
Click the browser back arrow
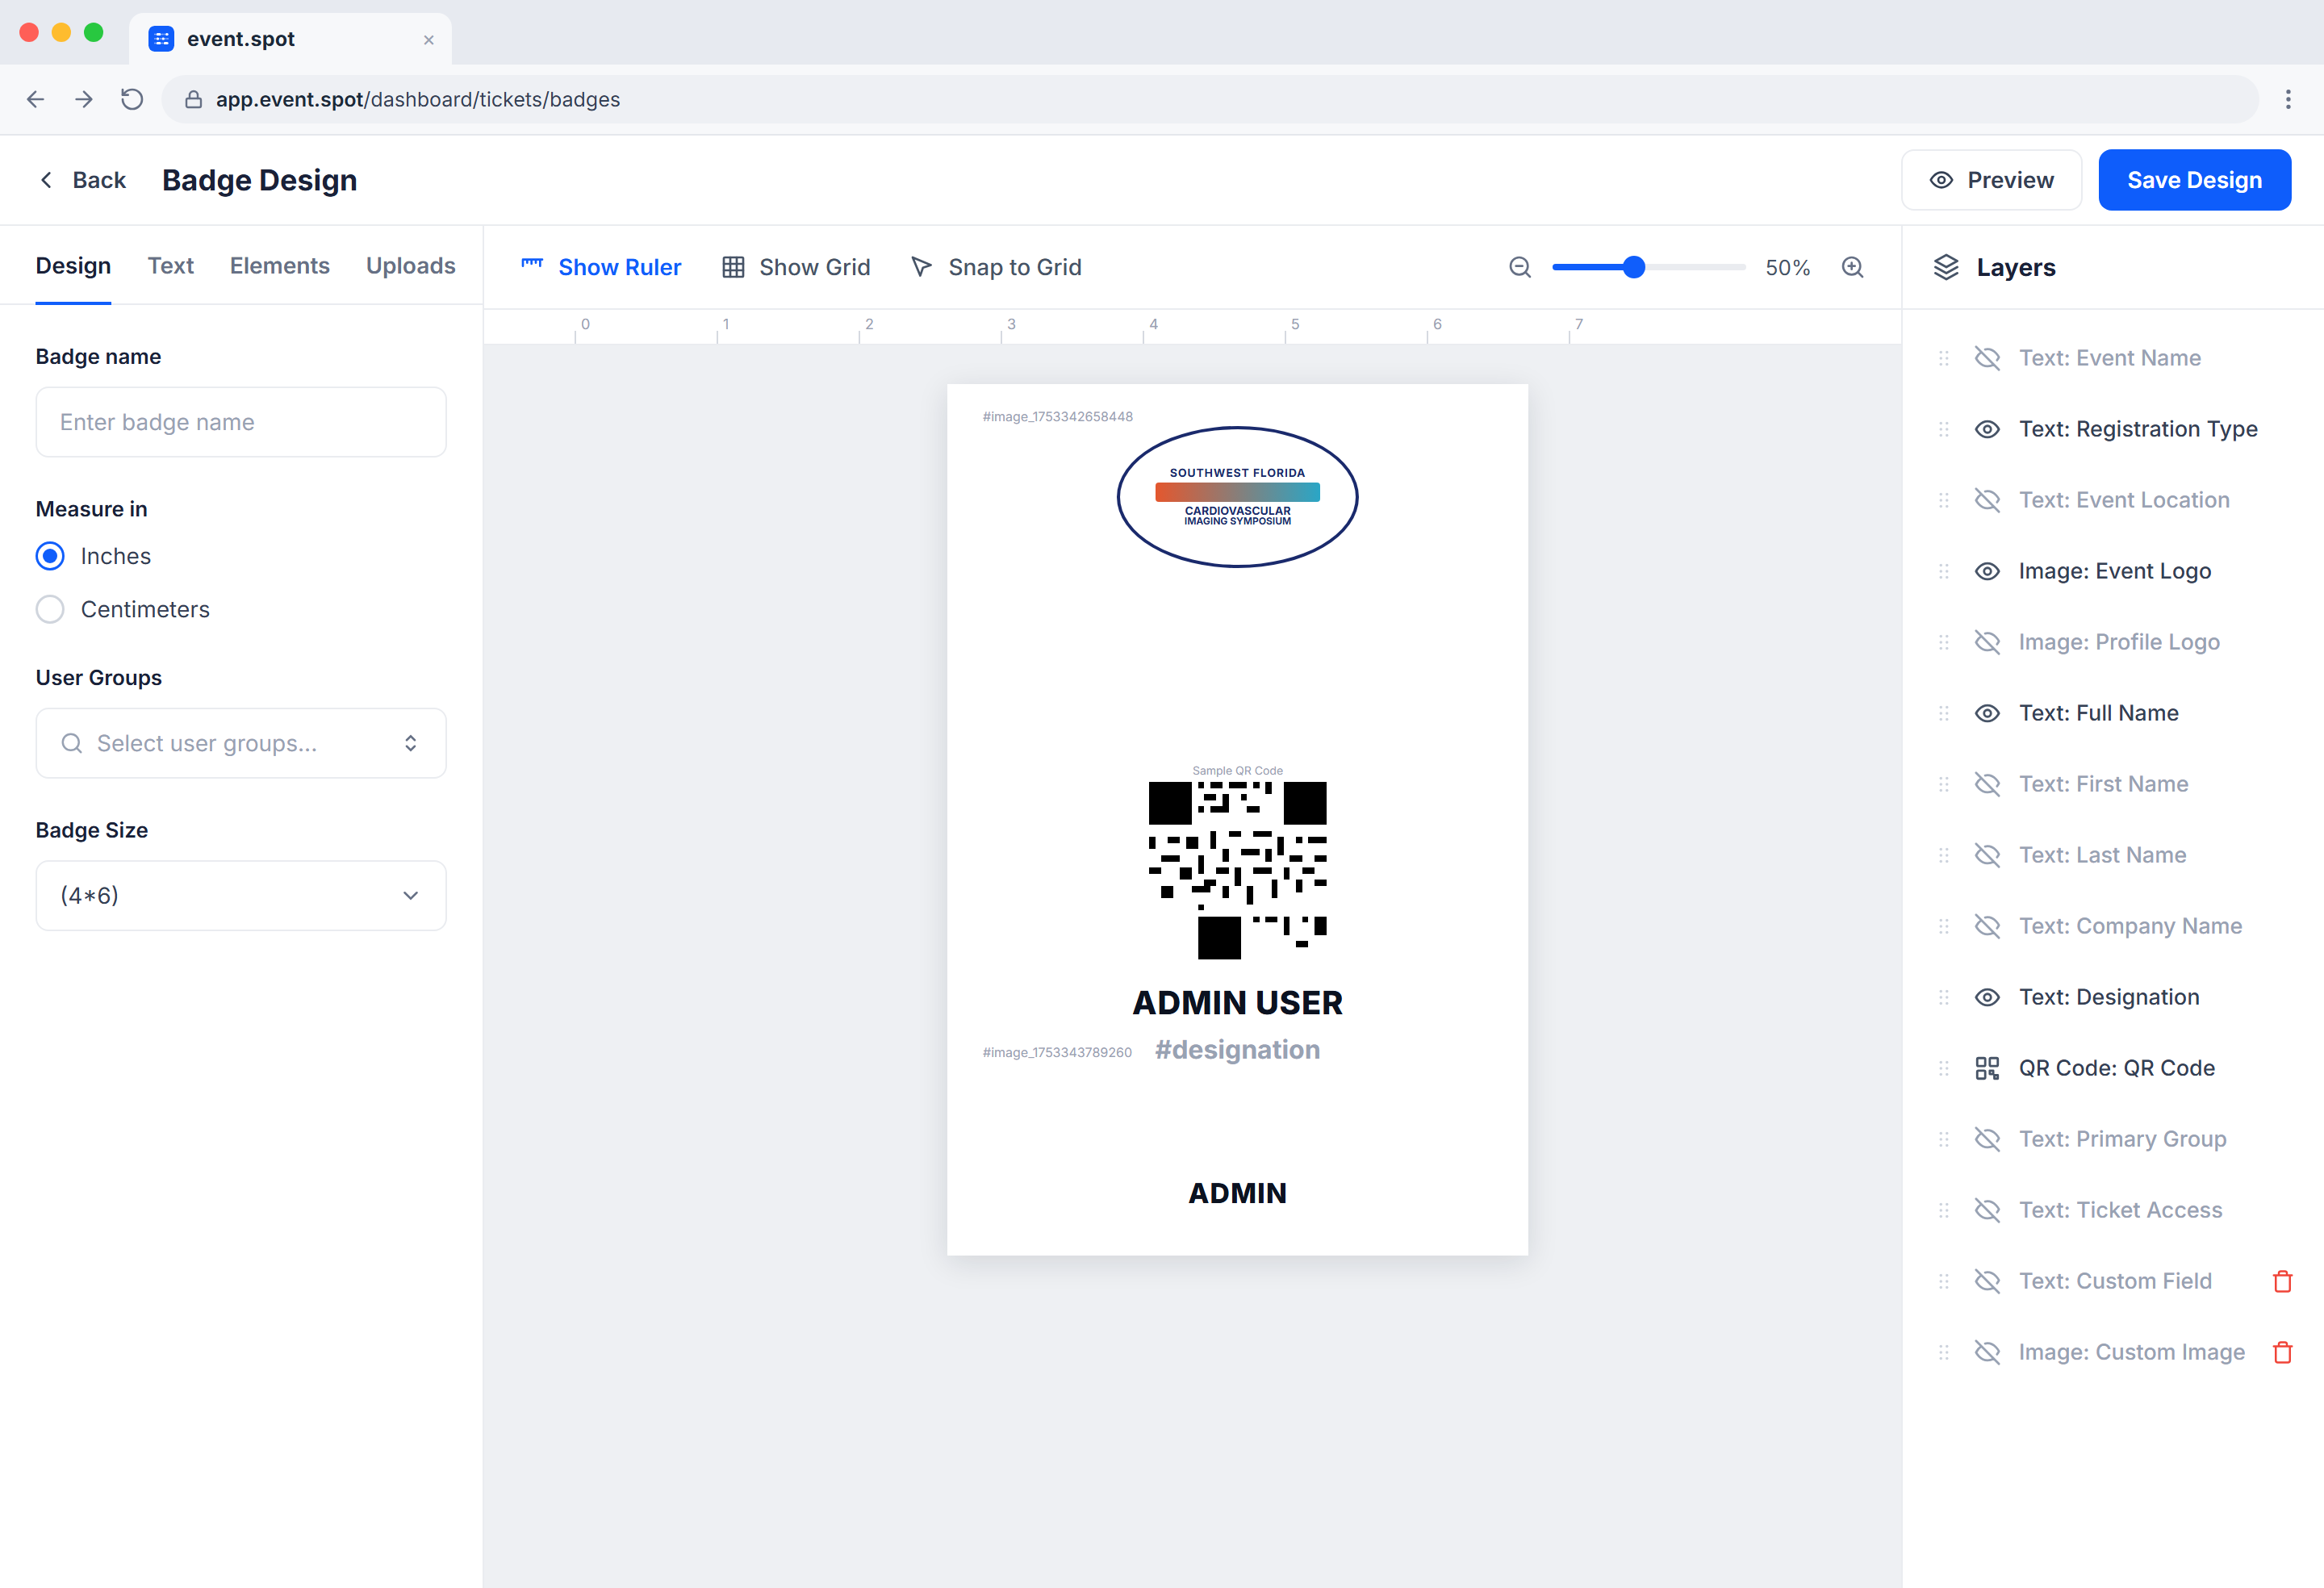pos(36,99)
